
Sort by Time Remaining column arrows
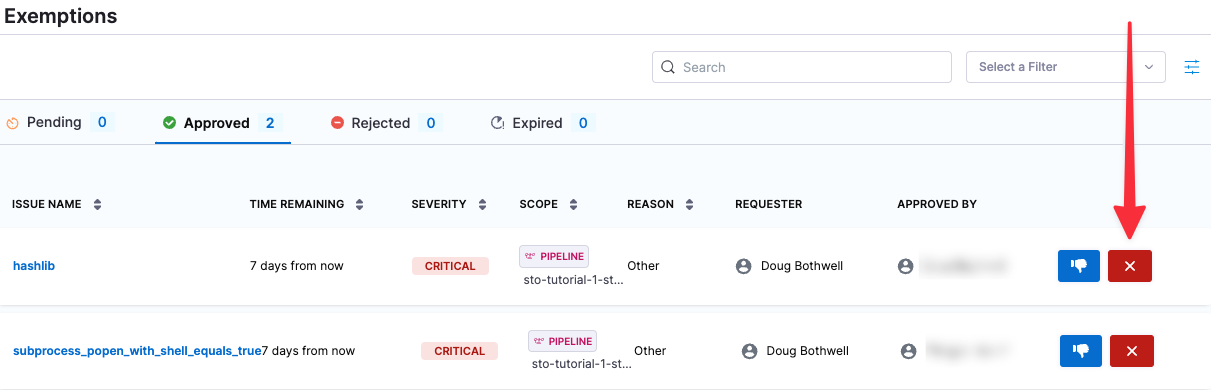[x=359, y=204]
